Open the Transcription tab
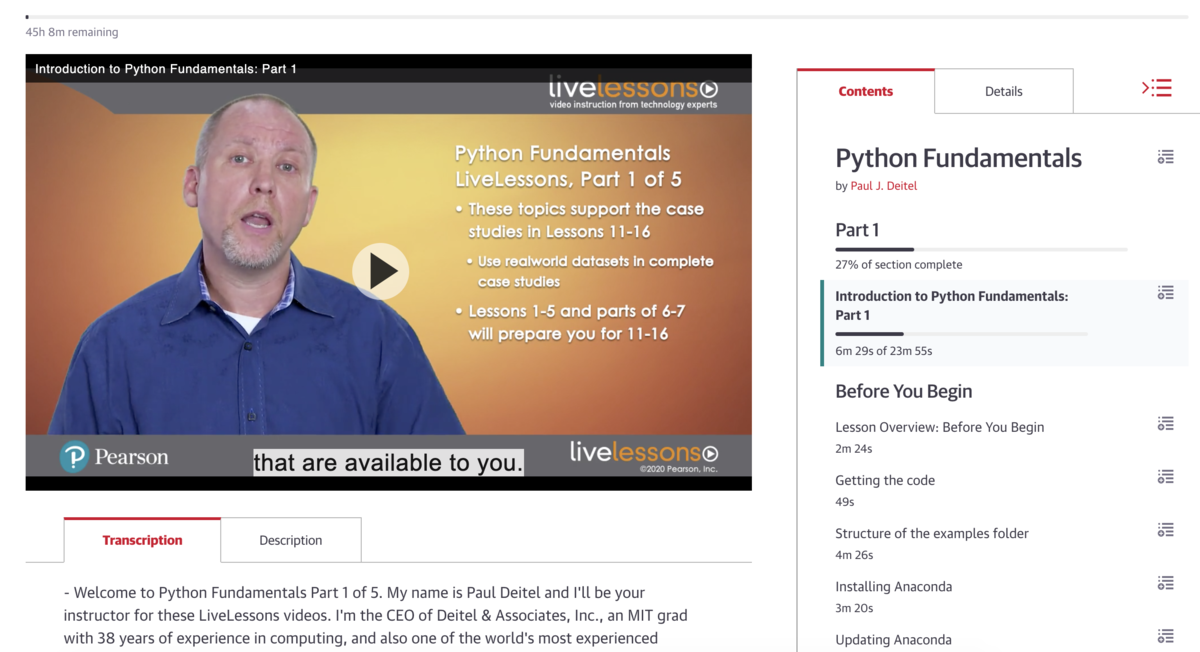Image resolution: width=1200 pixels, height=652 pixels. click(x=142, y=540)
